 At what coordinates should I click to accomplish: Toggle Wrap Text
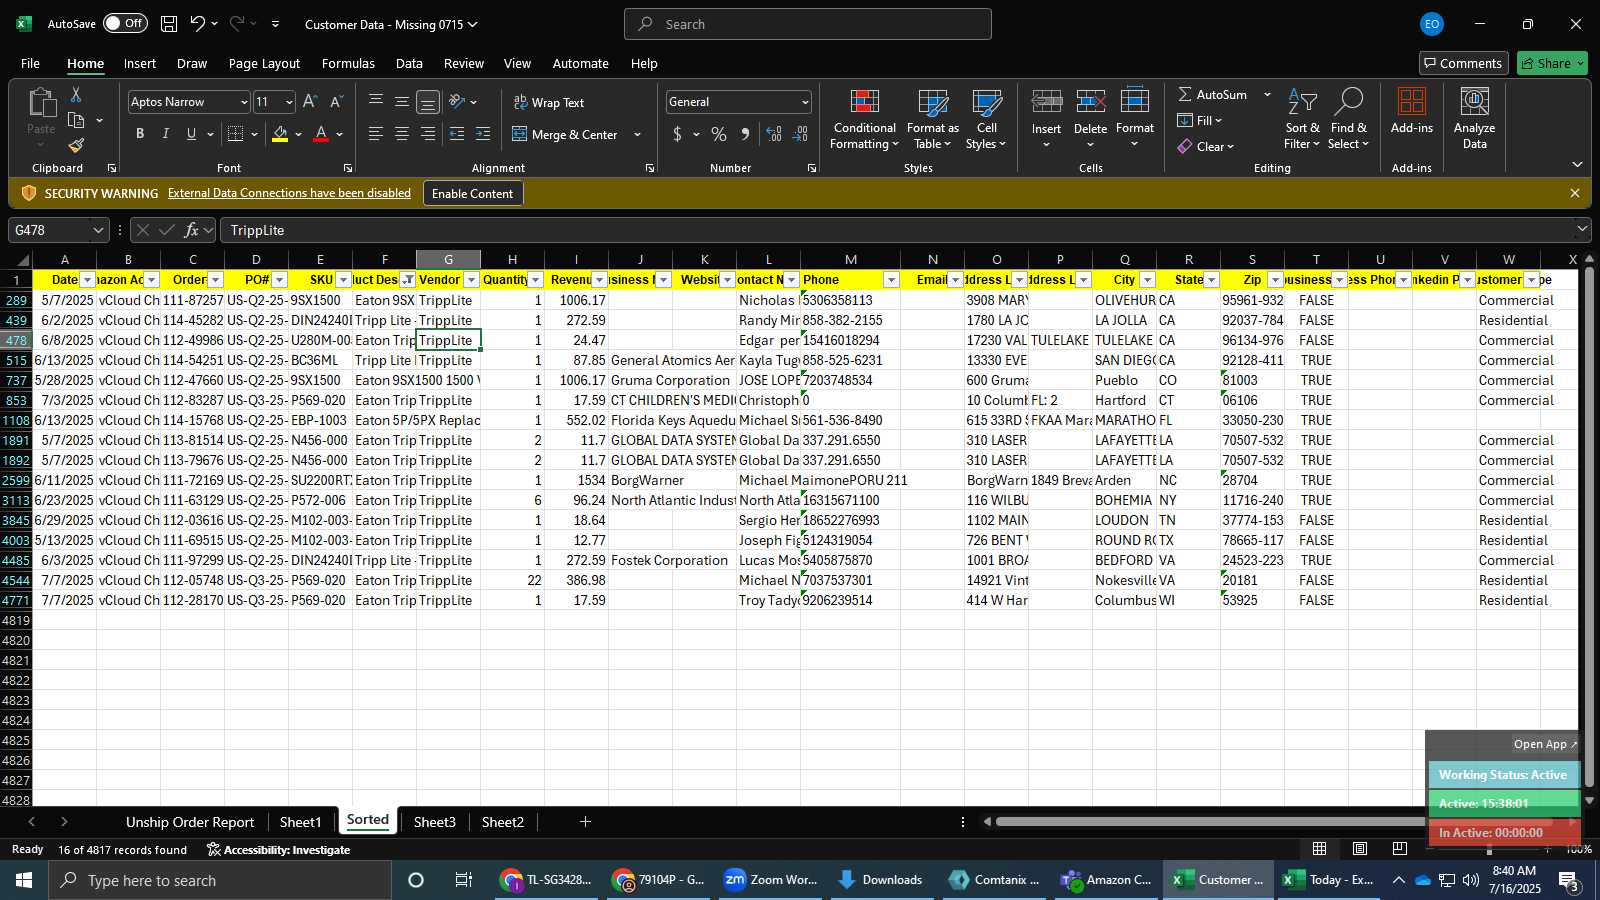point(549,102)
